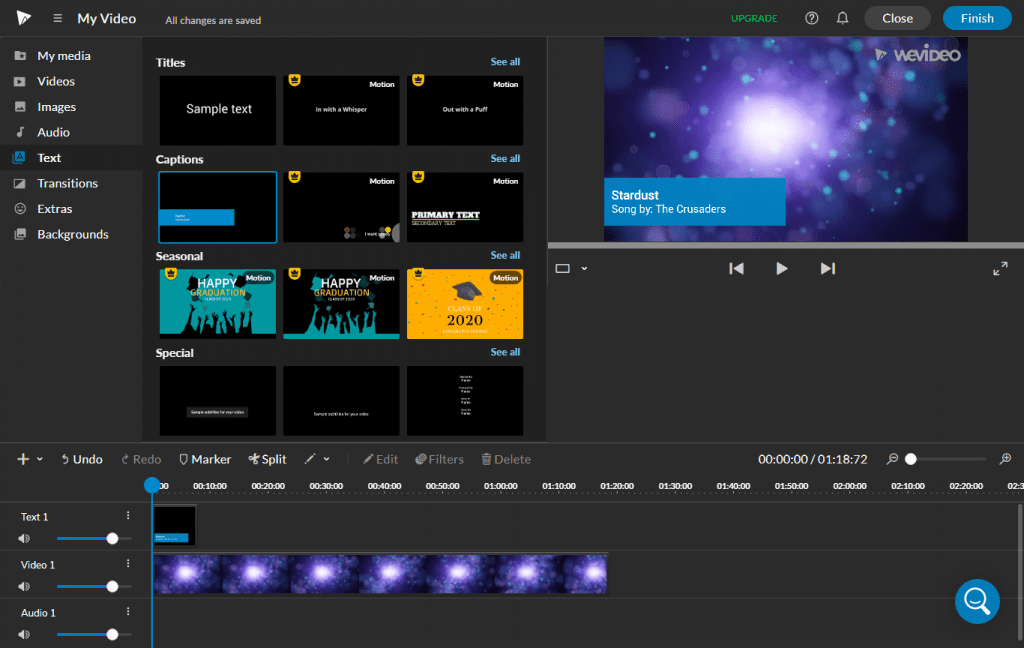Open the Filters tool
This screenshot has width=1024, height=648.
439,459
